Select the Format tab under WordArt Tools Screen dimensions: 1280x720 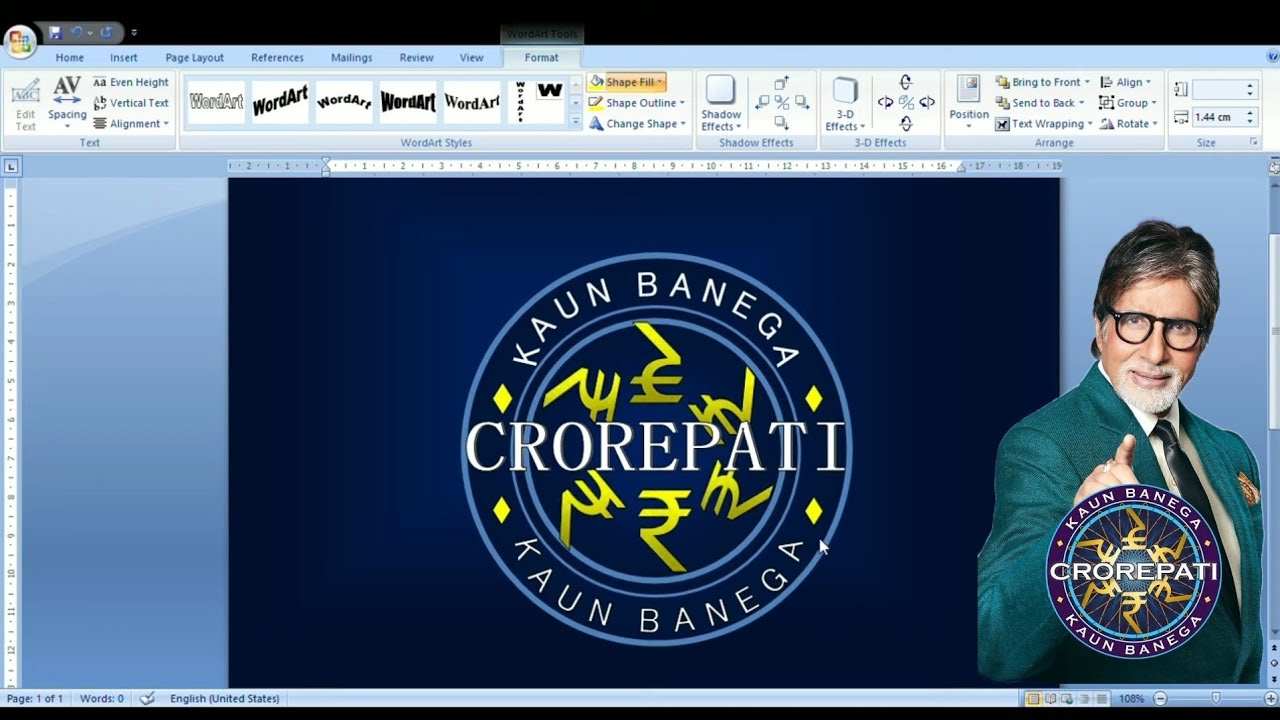pos(542,58)
